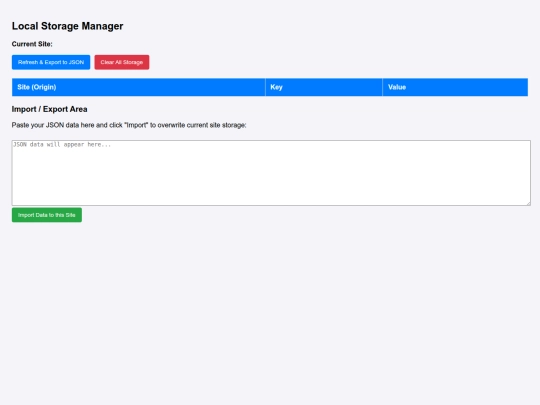Click the Paste your JSON data instruction text
This screenshot has width=540, height=405.
tap(129, 125)
